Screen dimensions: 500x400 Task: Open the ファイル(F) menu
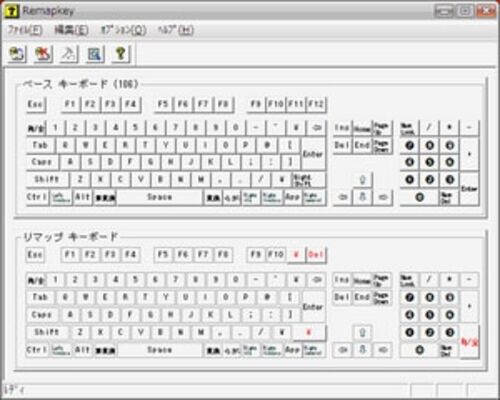[x=25, y=30]
